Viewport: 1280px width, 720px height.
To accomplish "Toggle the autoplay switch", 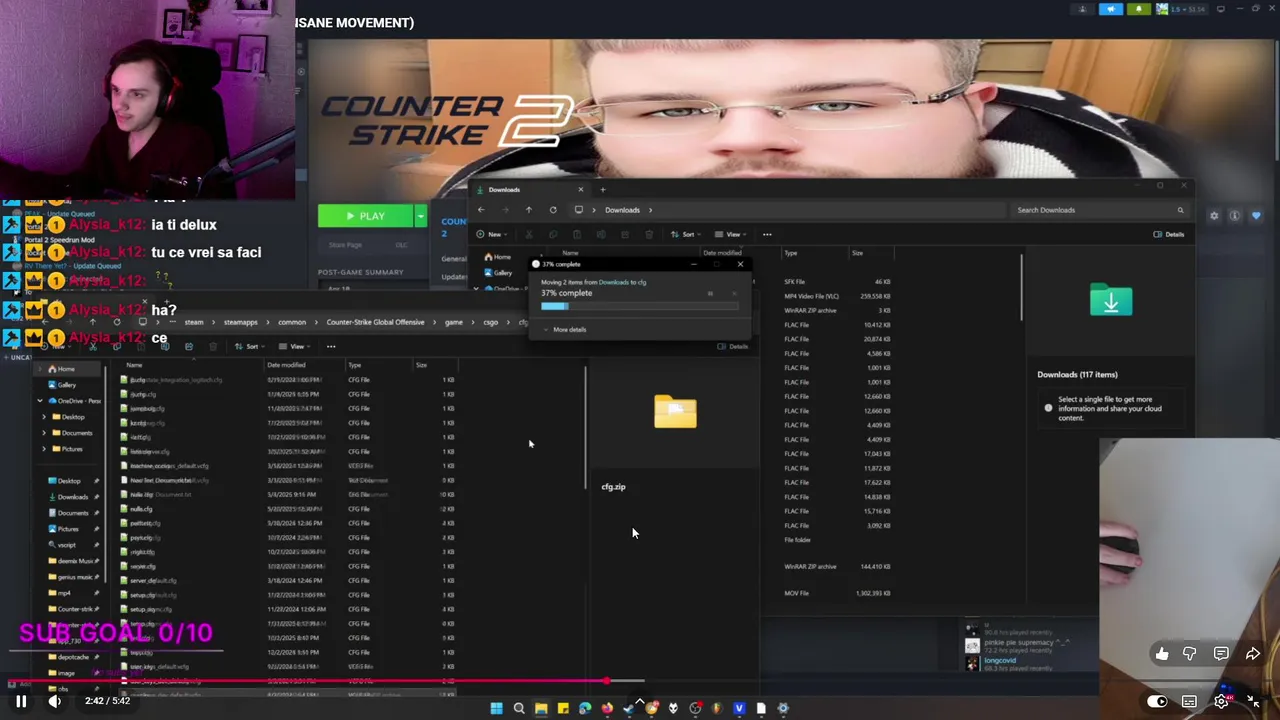I will point(1157,701).
